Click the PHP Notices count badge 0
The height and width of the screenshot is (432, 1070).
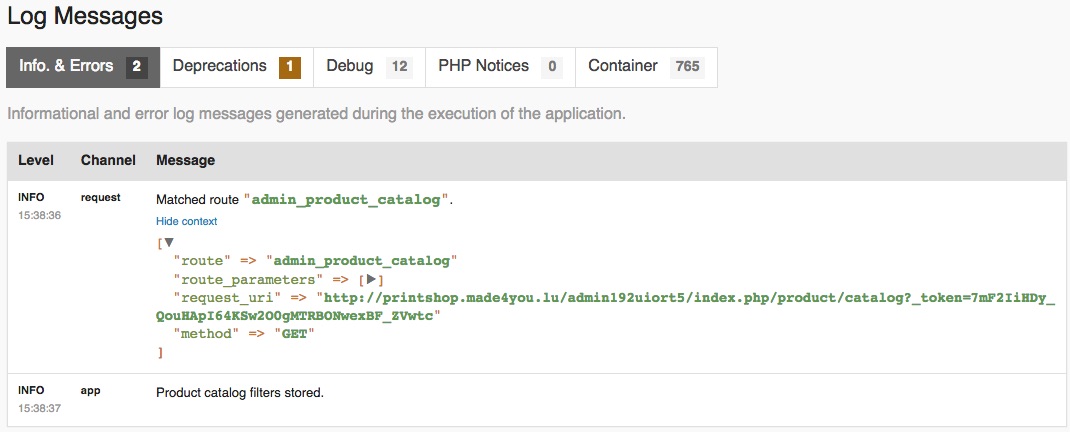551,67
